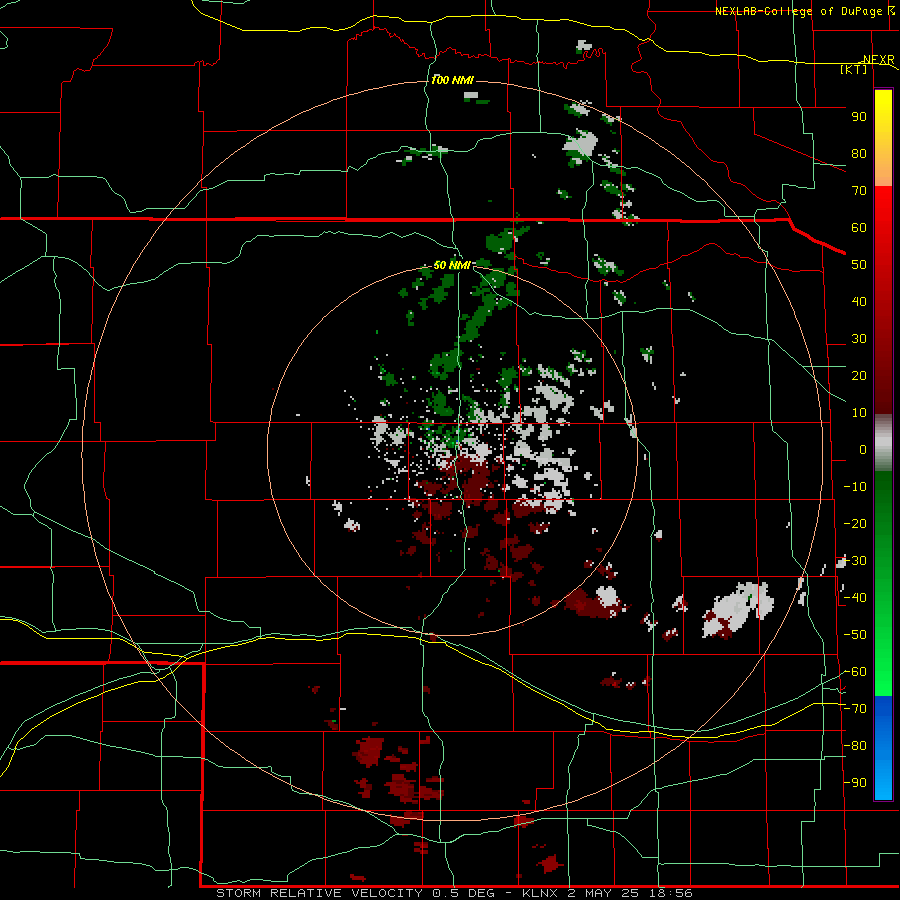Pick the green segment of the color bar

(883, 583)
